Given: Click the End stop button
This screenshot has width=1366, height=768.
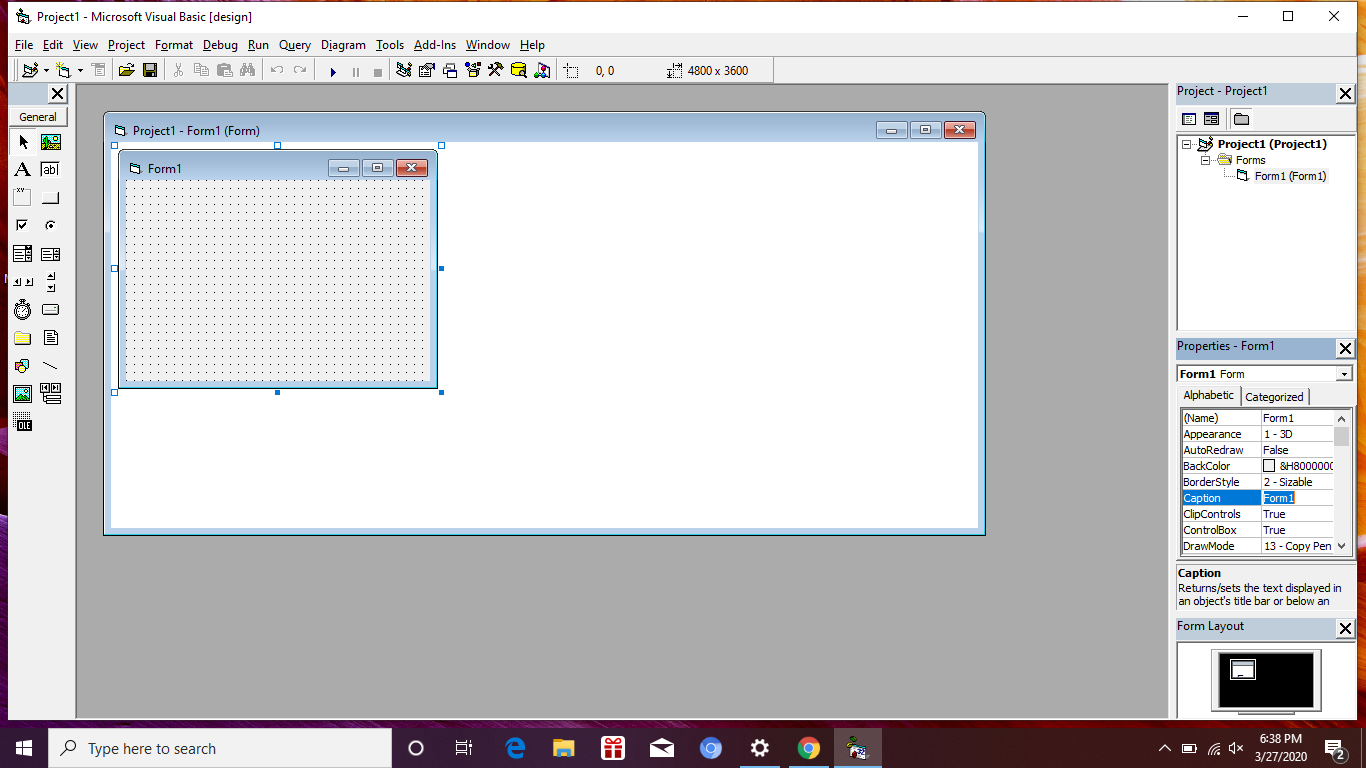Looking at the screenshot, I should pos(378,71).
